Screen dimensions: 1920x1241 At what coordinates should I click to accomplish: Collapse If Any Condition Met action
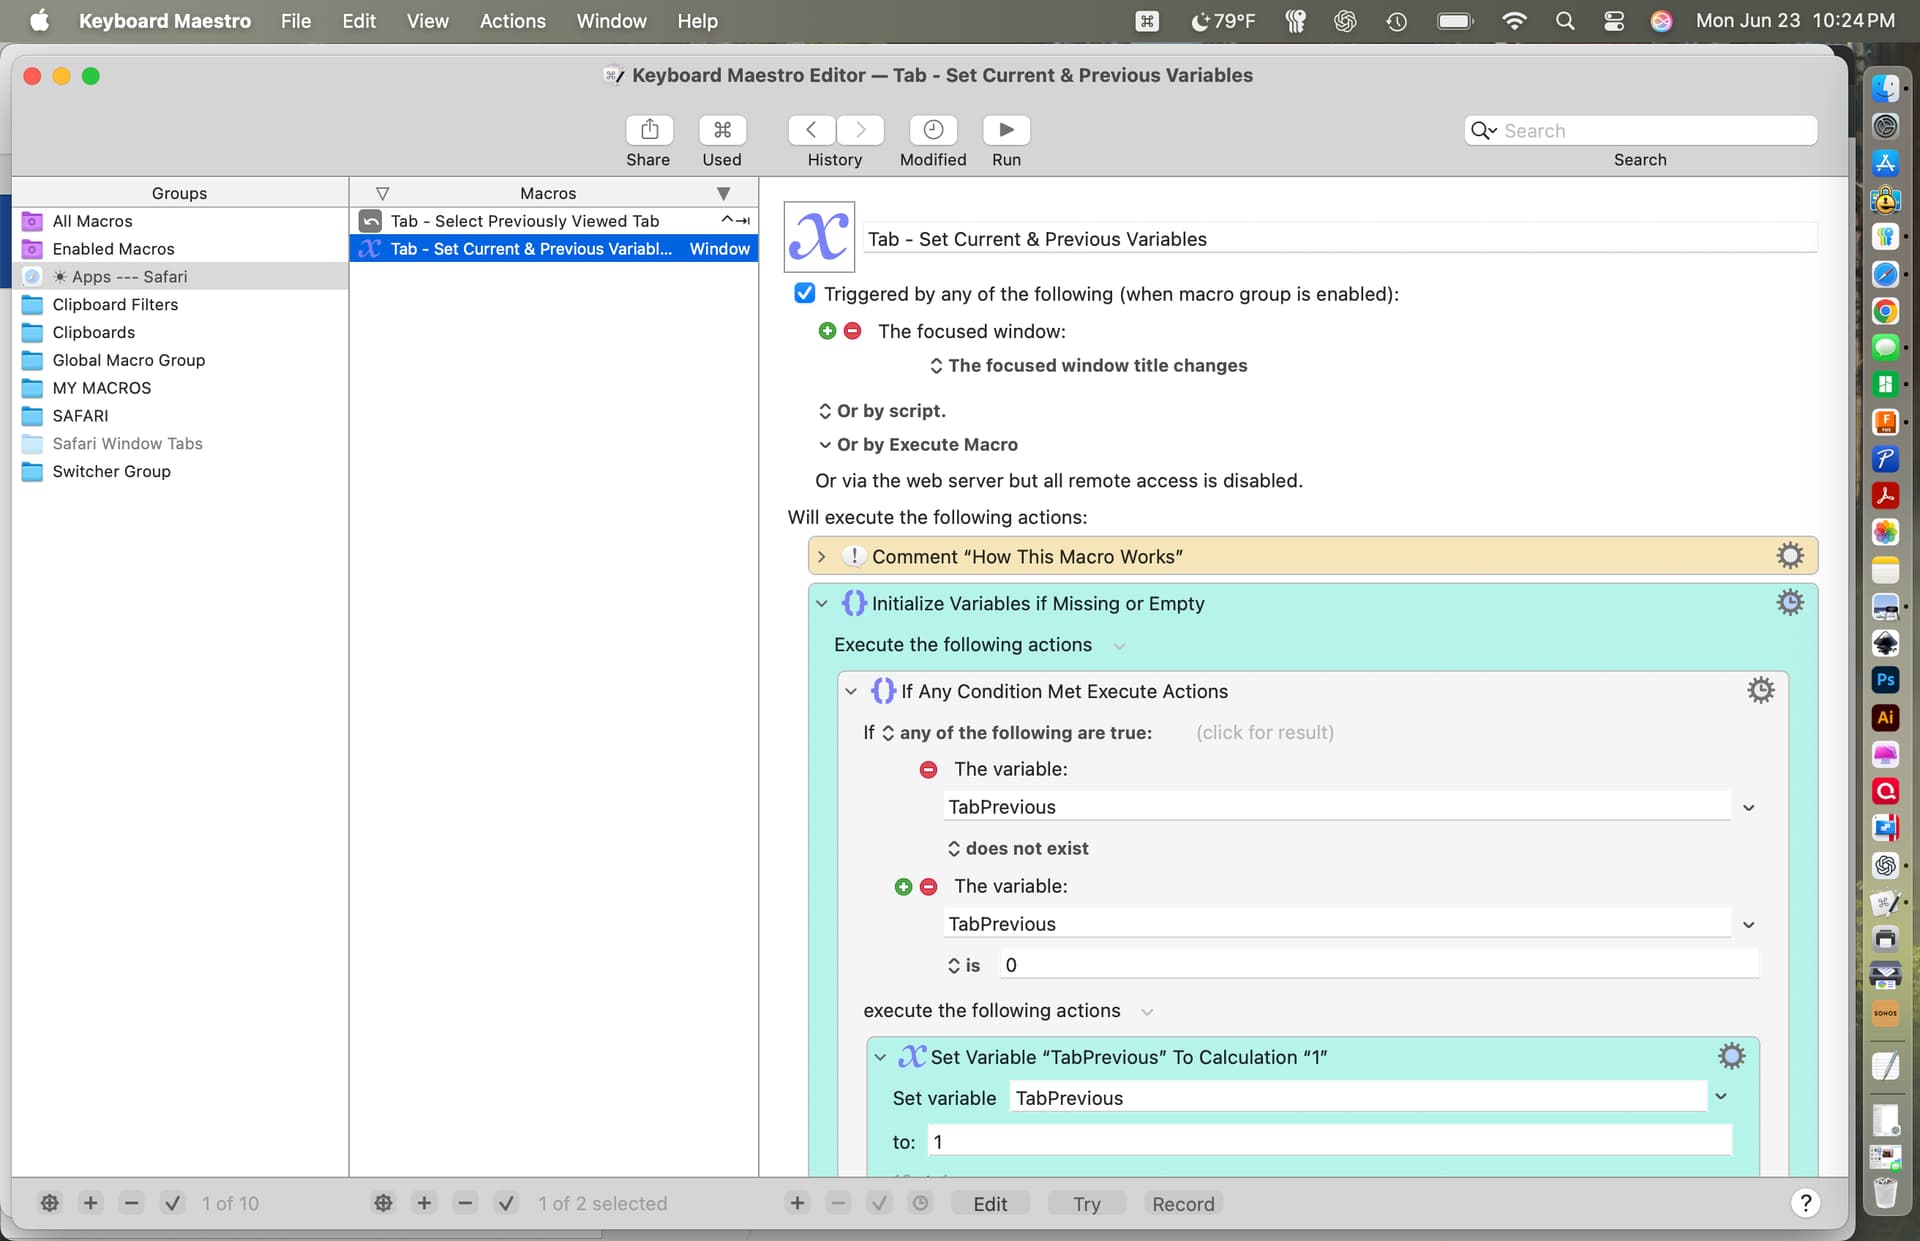851,691
